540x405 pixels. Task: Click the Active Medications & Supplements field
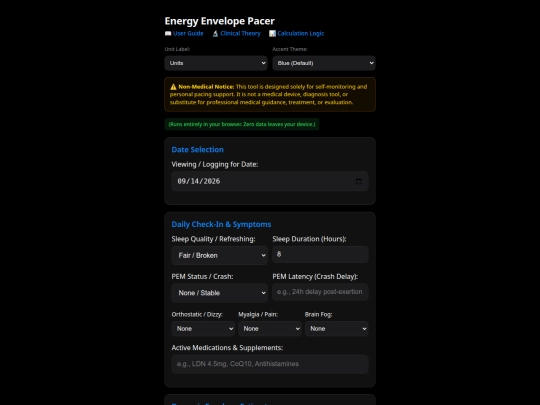tap(270, 364)
